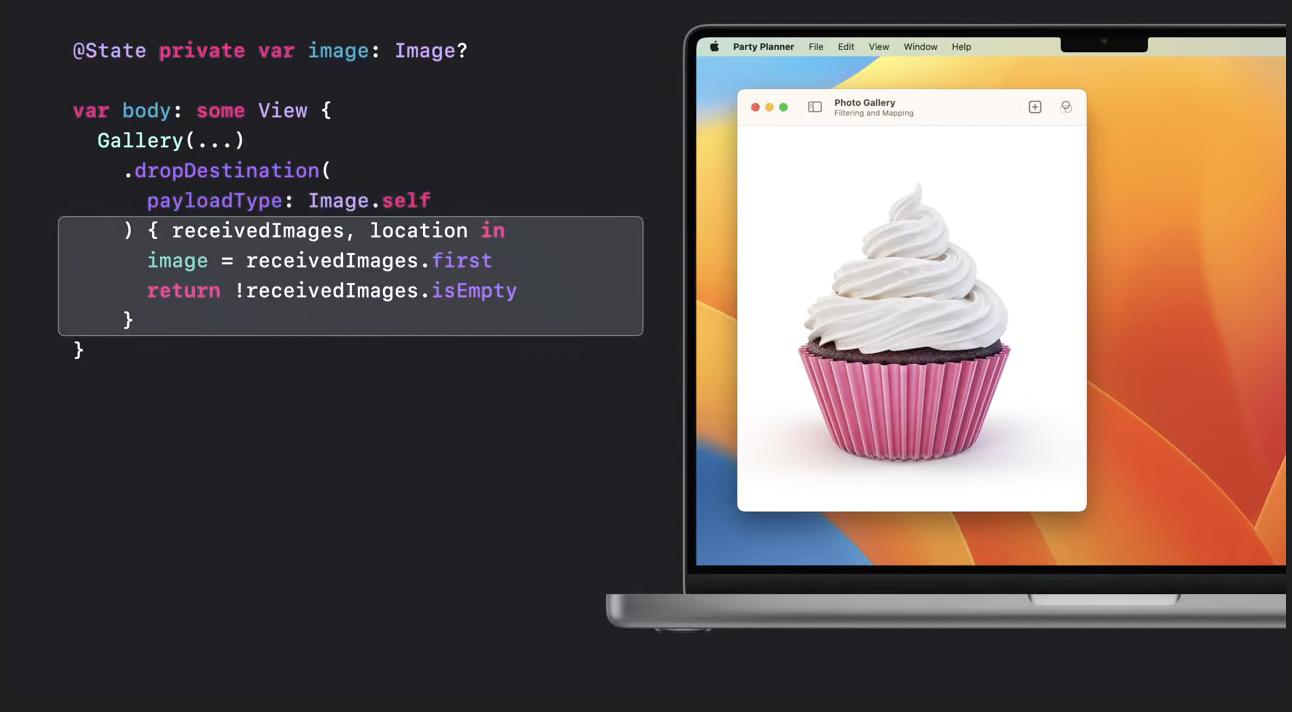1292x712 pixels.
Task: Click the '@State' attribute in code
Action: (109, 50)
